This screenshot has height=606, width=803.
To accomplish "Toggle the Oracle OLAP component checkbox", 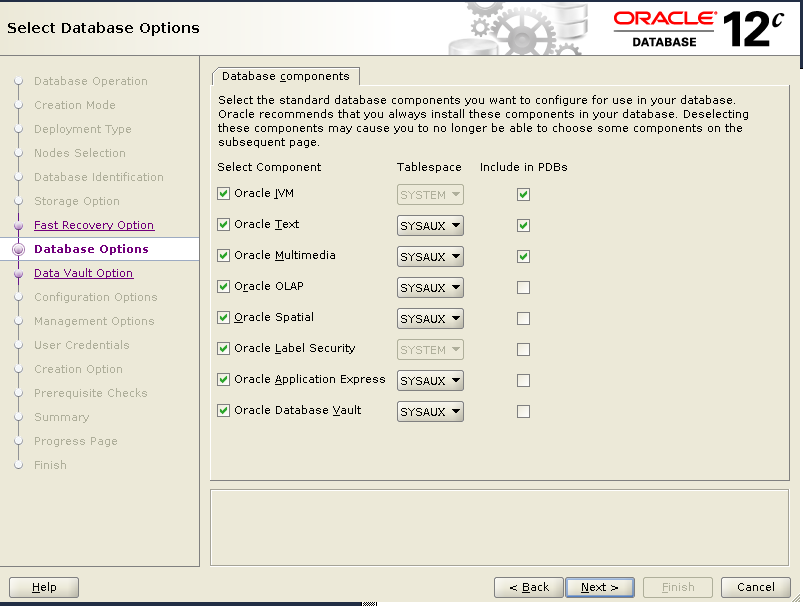I will [223, 287].
